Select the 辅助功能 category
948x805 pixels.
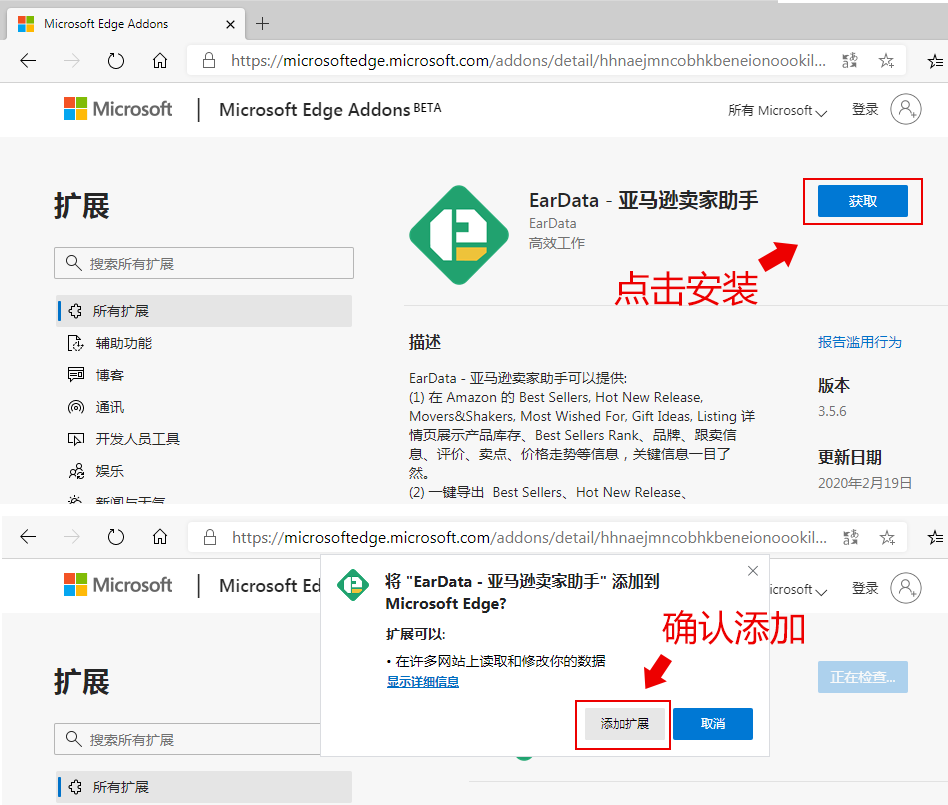click(x=124, y=343)
